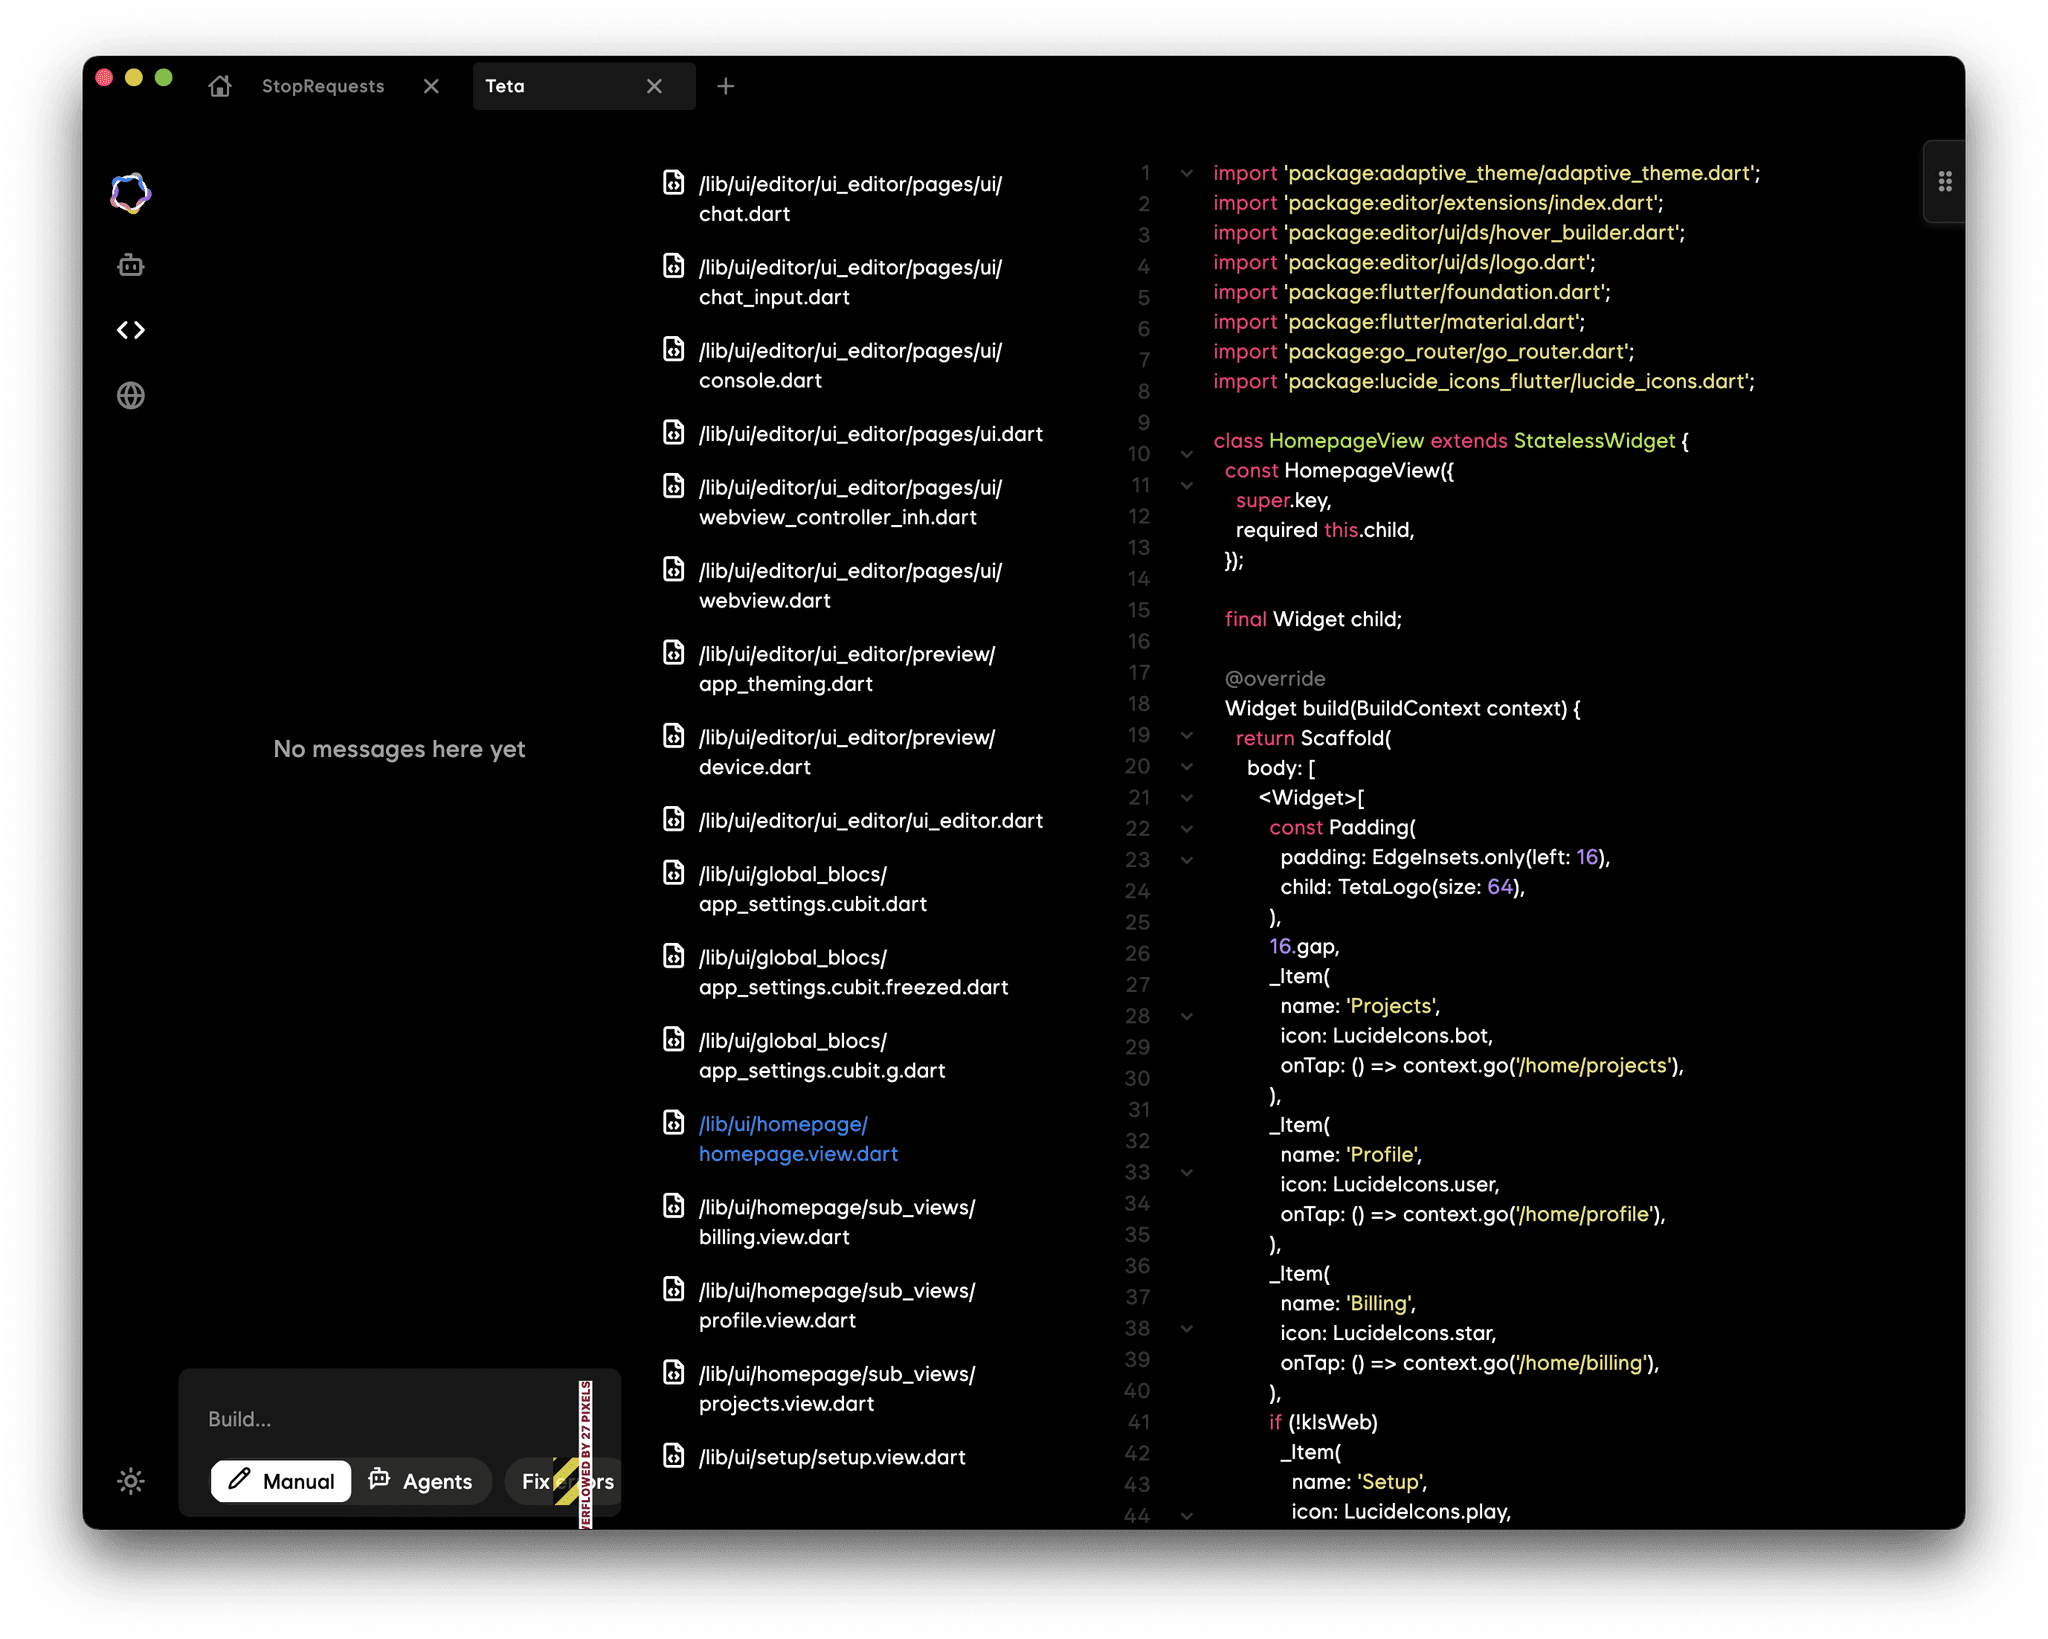Collapse the HomepageView class fold at line 10

click(x=1186, y=454)
